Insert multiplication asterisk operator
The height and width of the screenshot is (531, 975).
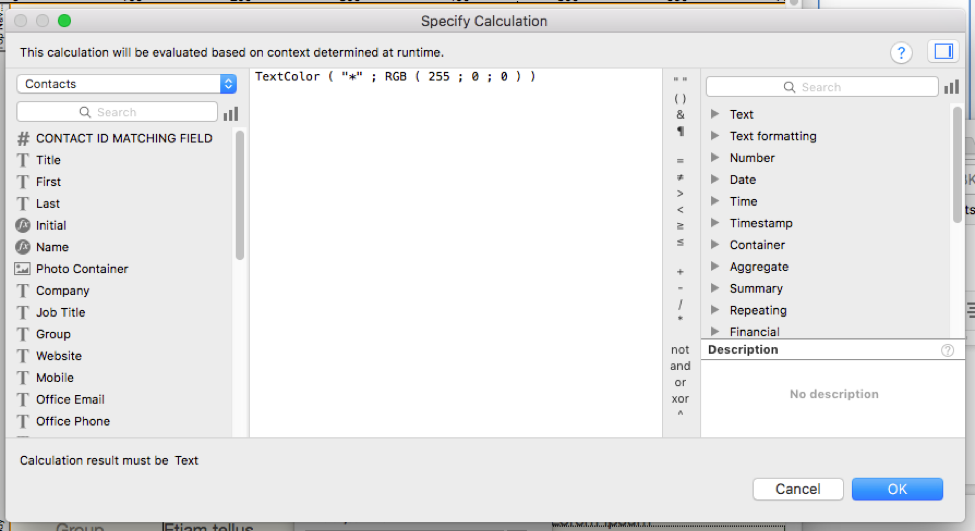click(x=680, y=319)
